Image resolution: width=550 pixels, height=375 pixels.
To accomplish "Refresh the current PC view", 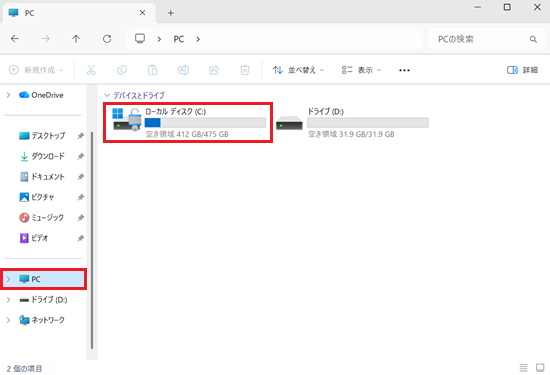I will pos(107,39).
